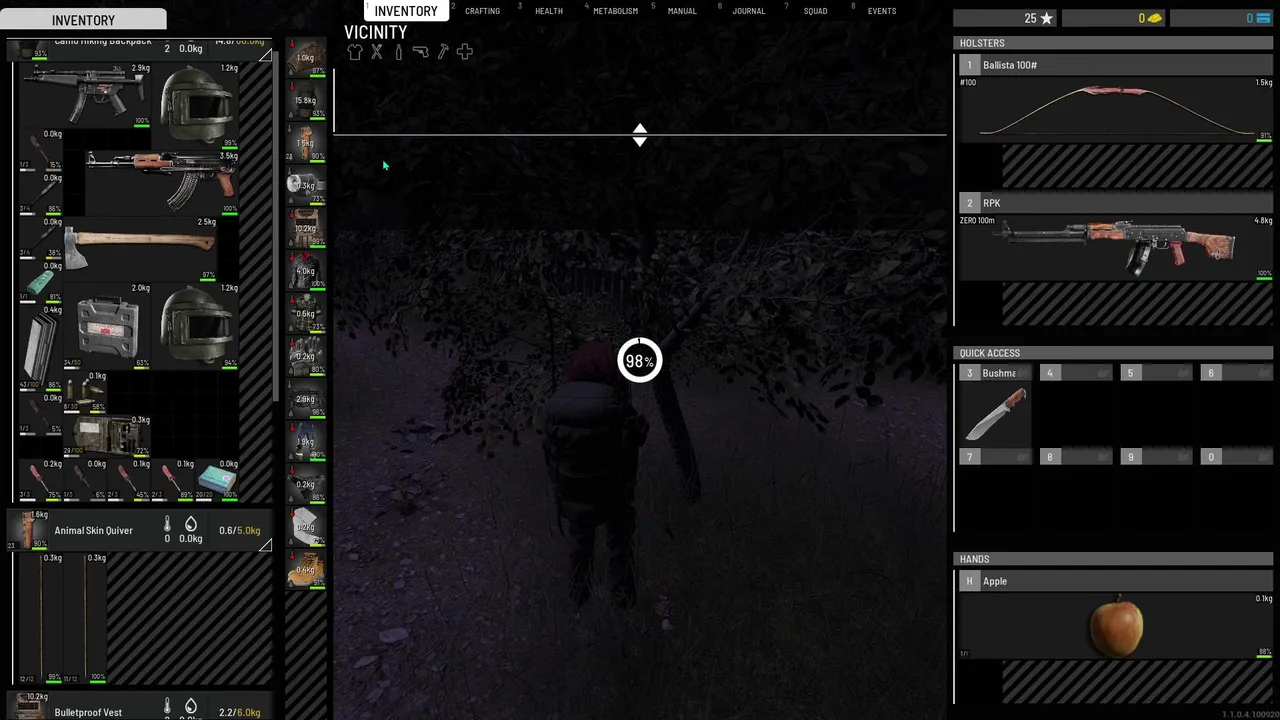Filter vicinity by pistol weapons icon
Screen dimensions: 1280x720
click(x=420, y=52)
